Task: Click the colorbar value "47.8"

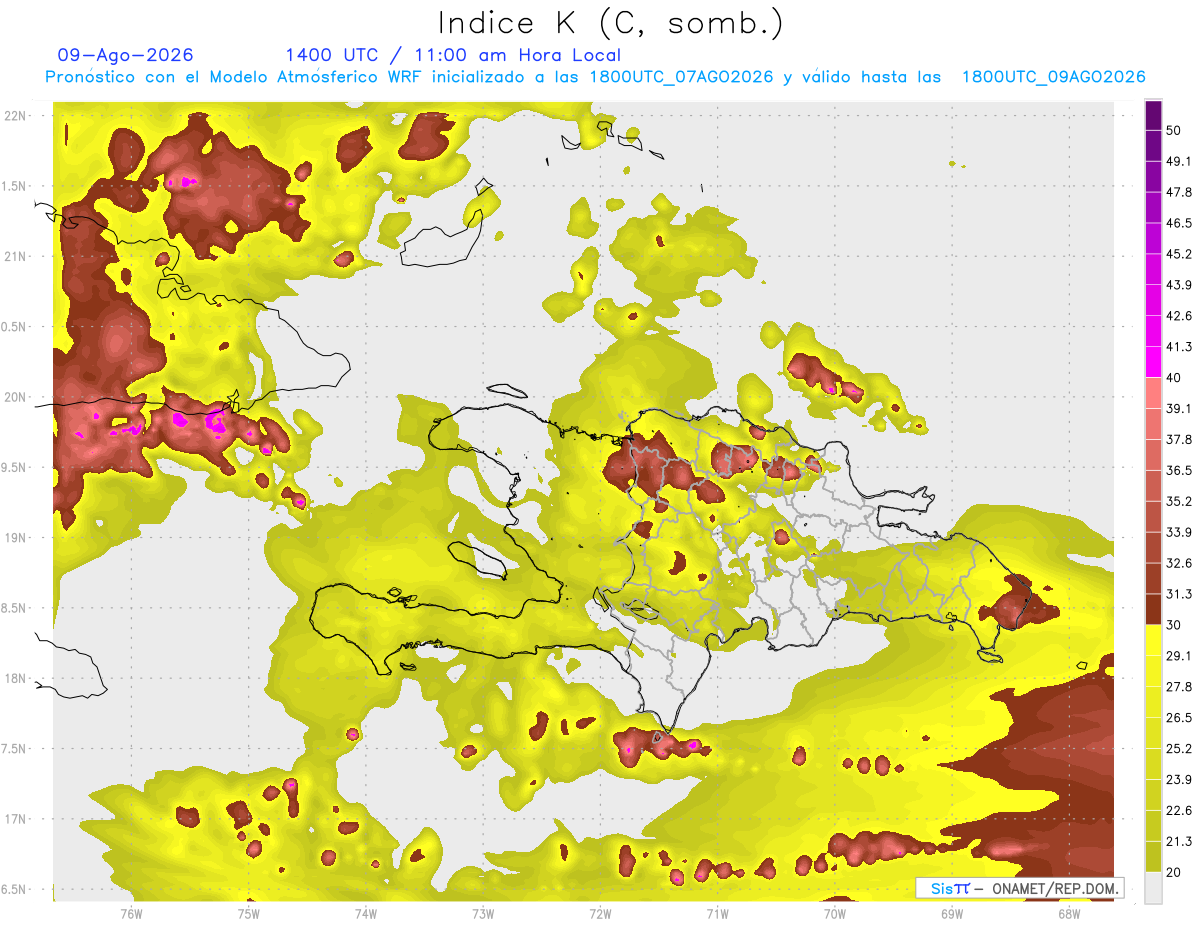Action: pyautogui.click(x=1178, y=192)
